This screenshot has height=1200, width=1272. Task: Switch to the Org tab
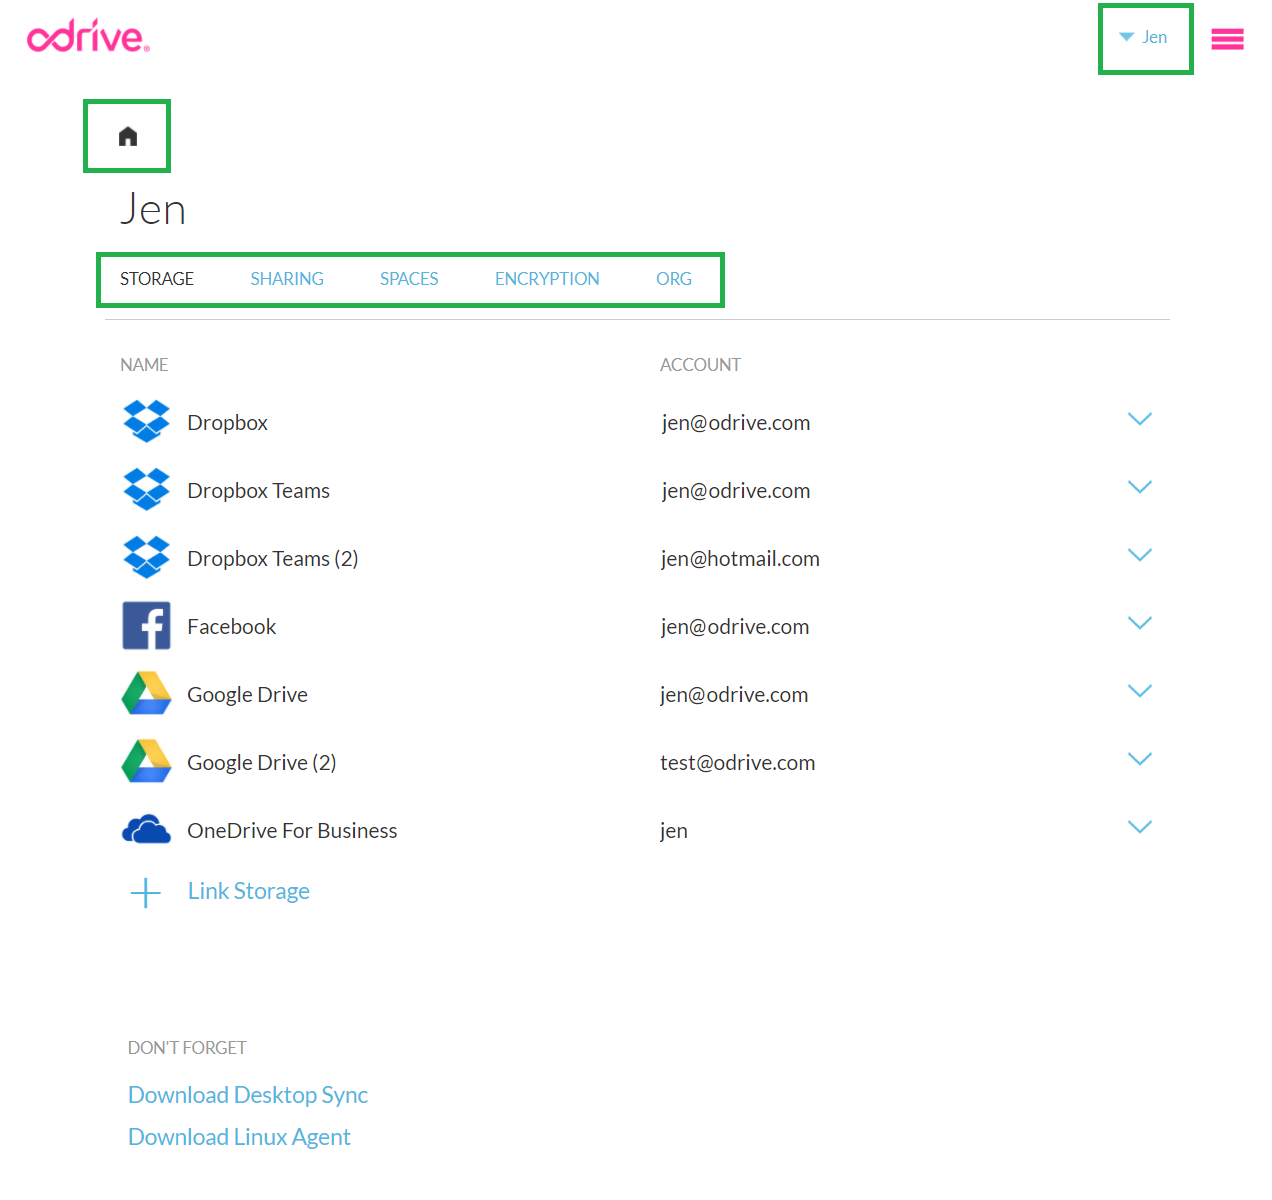coord(673,279)
